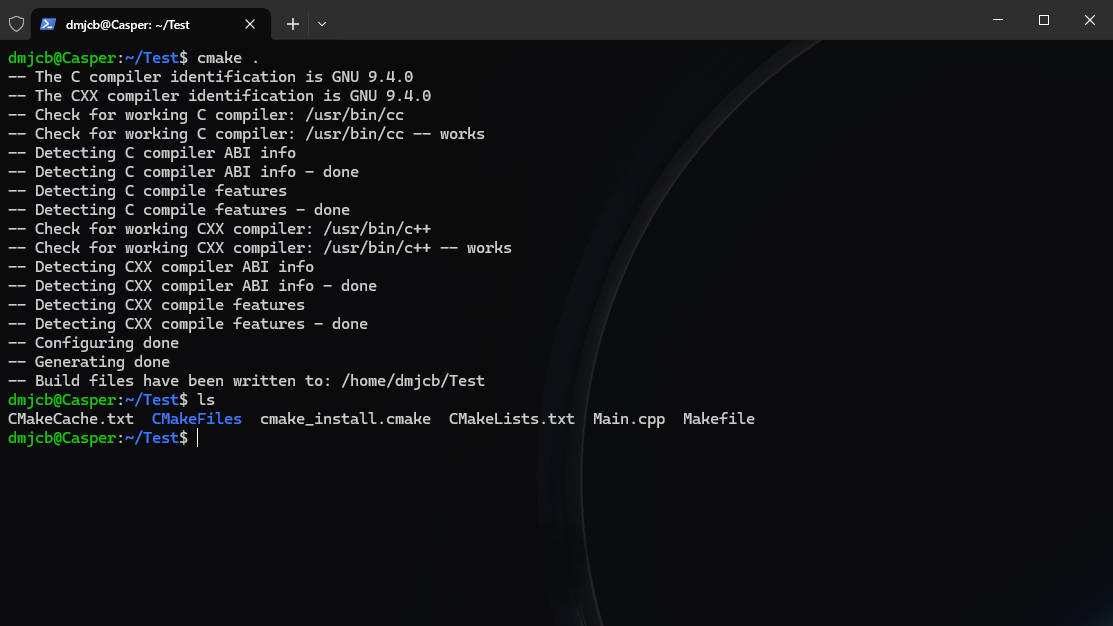The image size is (1113, 626).
Task: Click the 'ls' command text
Action: point(206,400)
